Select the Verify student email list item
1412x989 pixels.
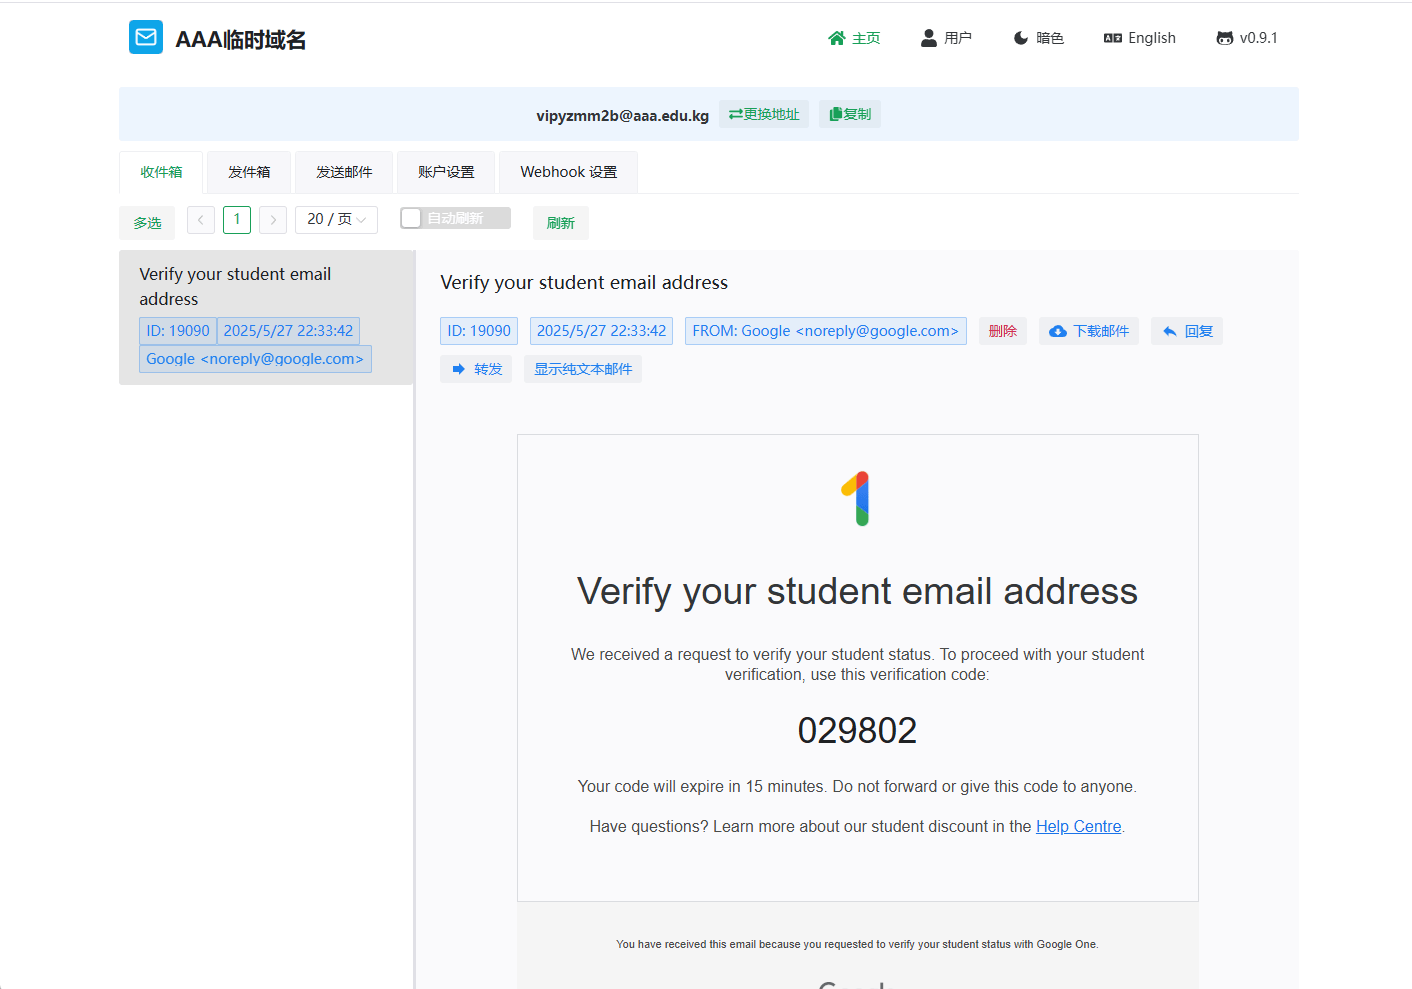[x=266, y=287]
